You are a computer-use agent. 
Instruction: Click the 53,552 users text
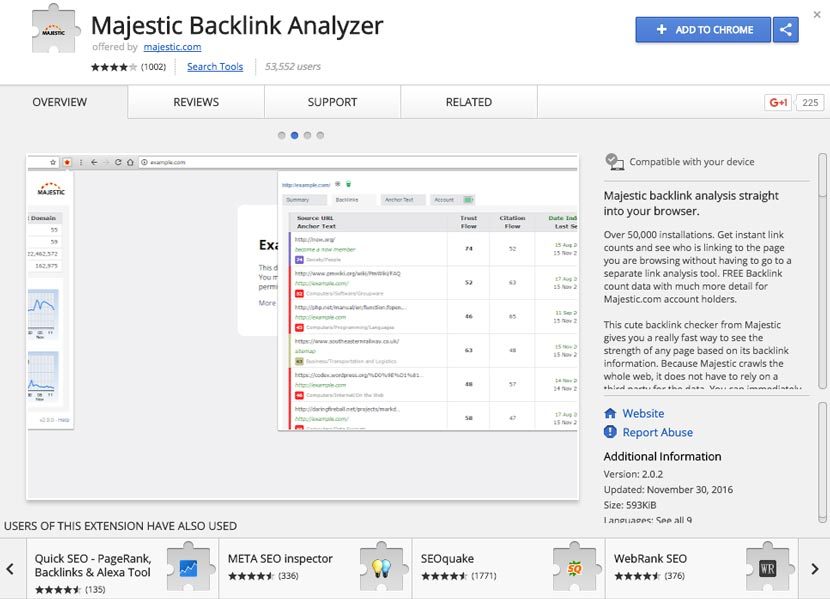(293, 67)
